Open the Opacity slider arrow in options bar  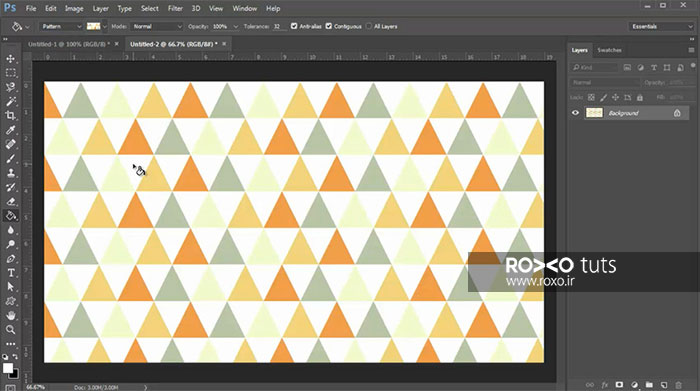236,27
